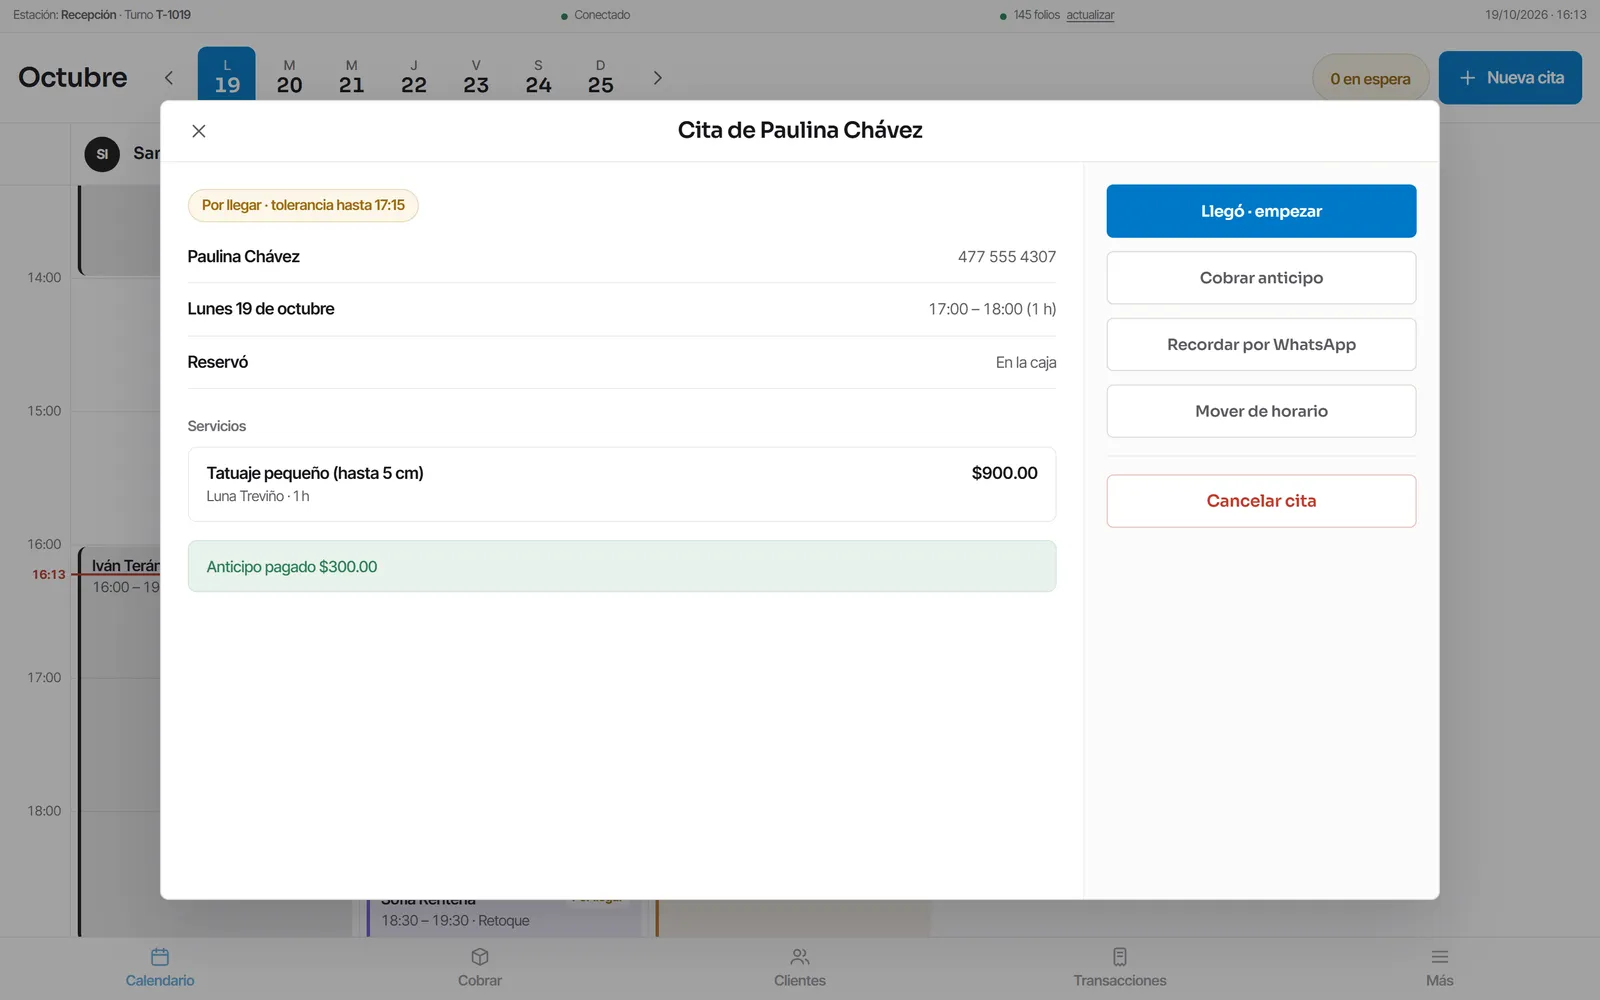
Task: Close the Cita de Paulina Chávez dialog
Action: coord(199,131)
